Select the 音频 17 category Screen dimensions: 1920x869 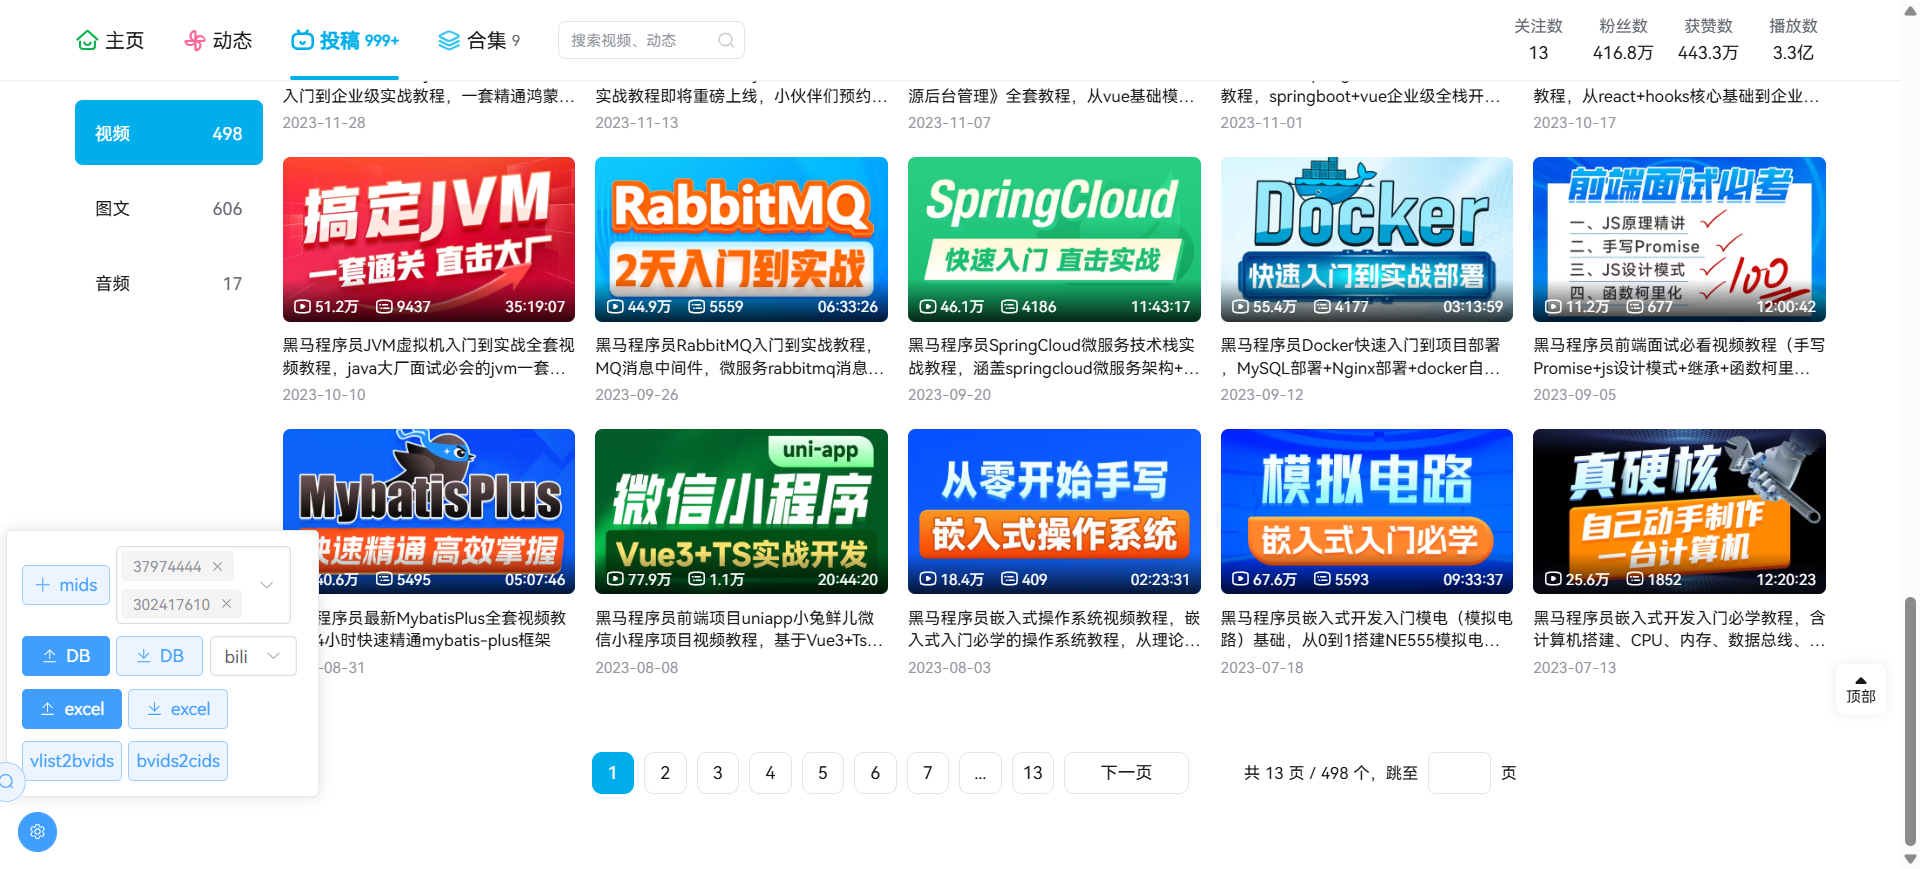[169, 283]
